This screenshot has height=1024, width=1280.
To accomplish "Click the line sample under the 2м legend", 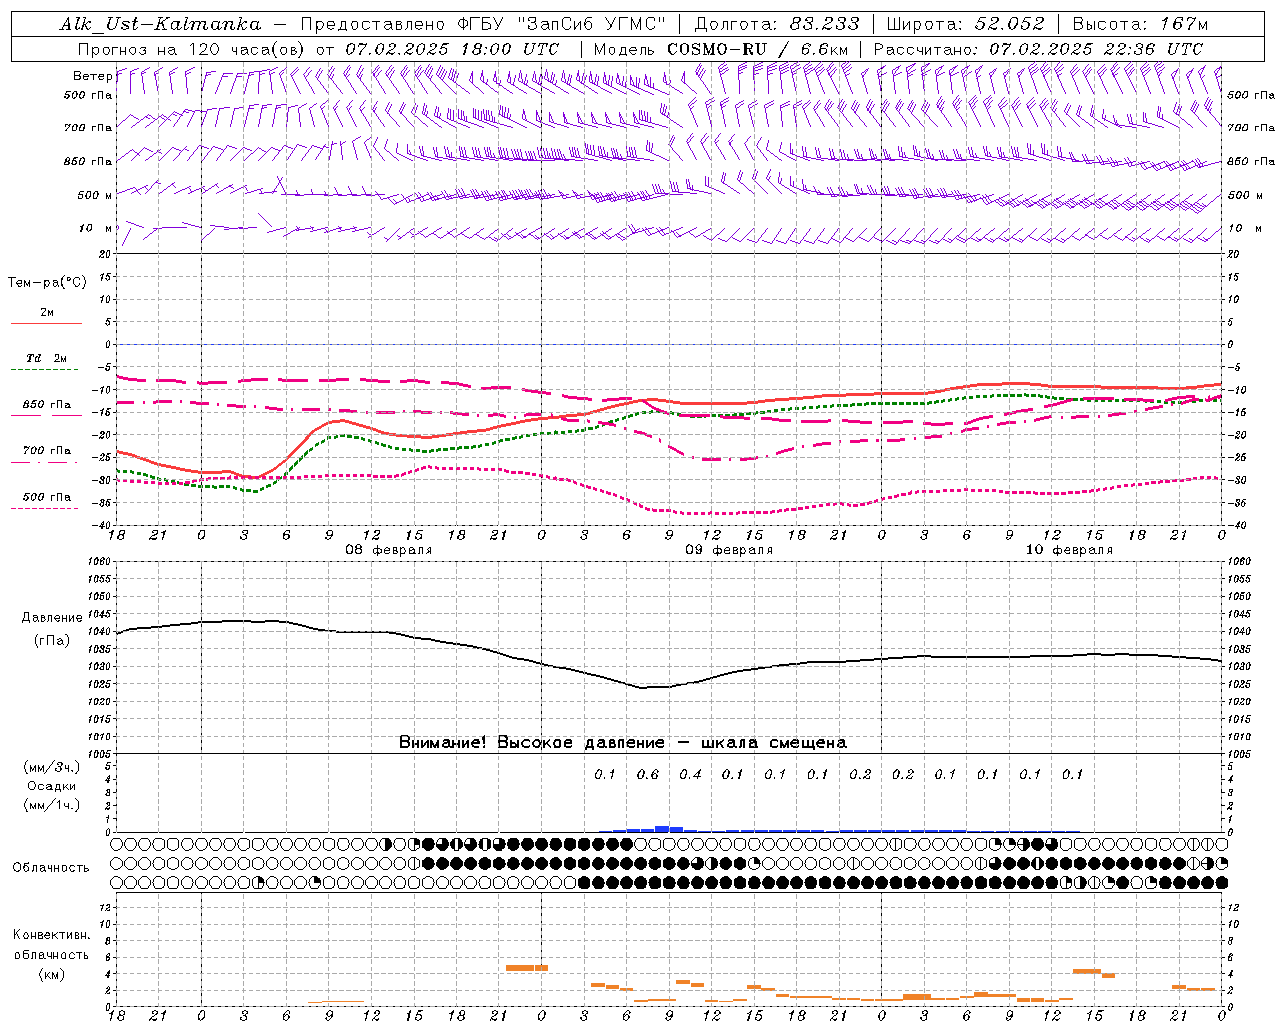I will coord(46,324).
